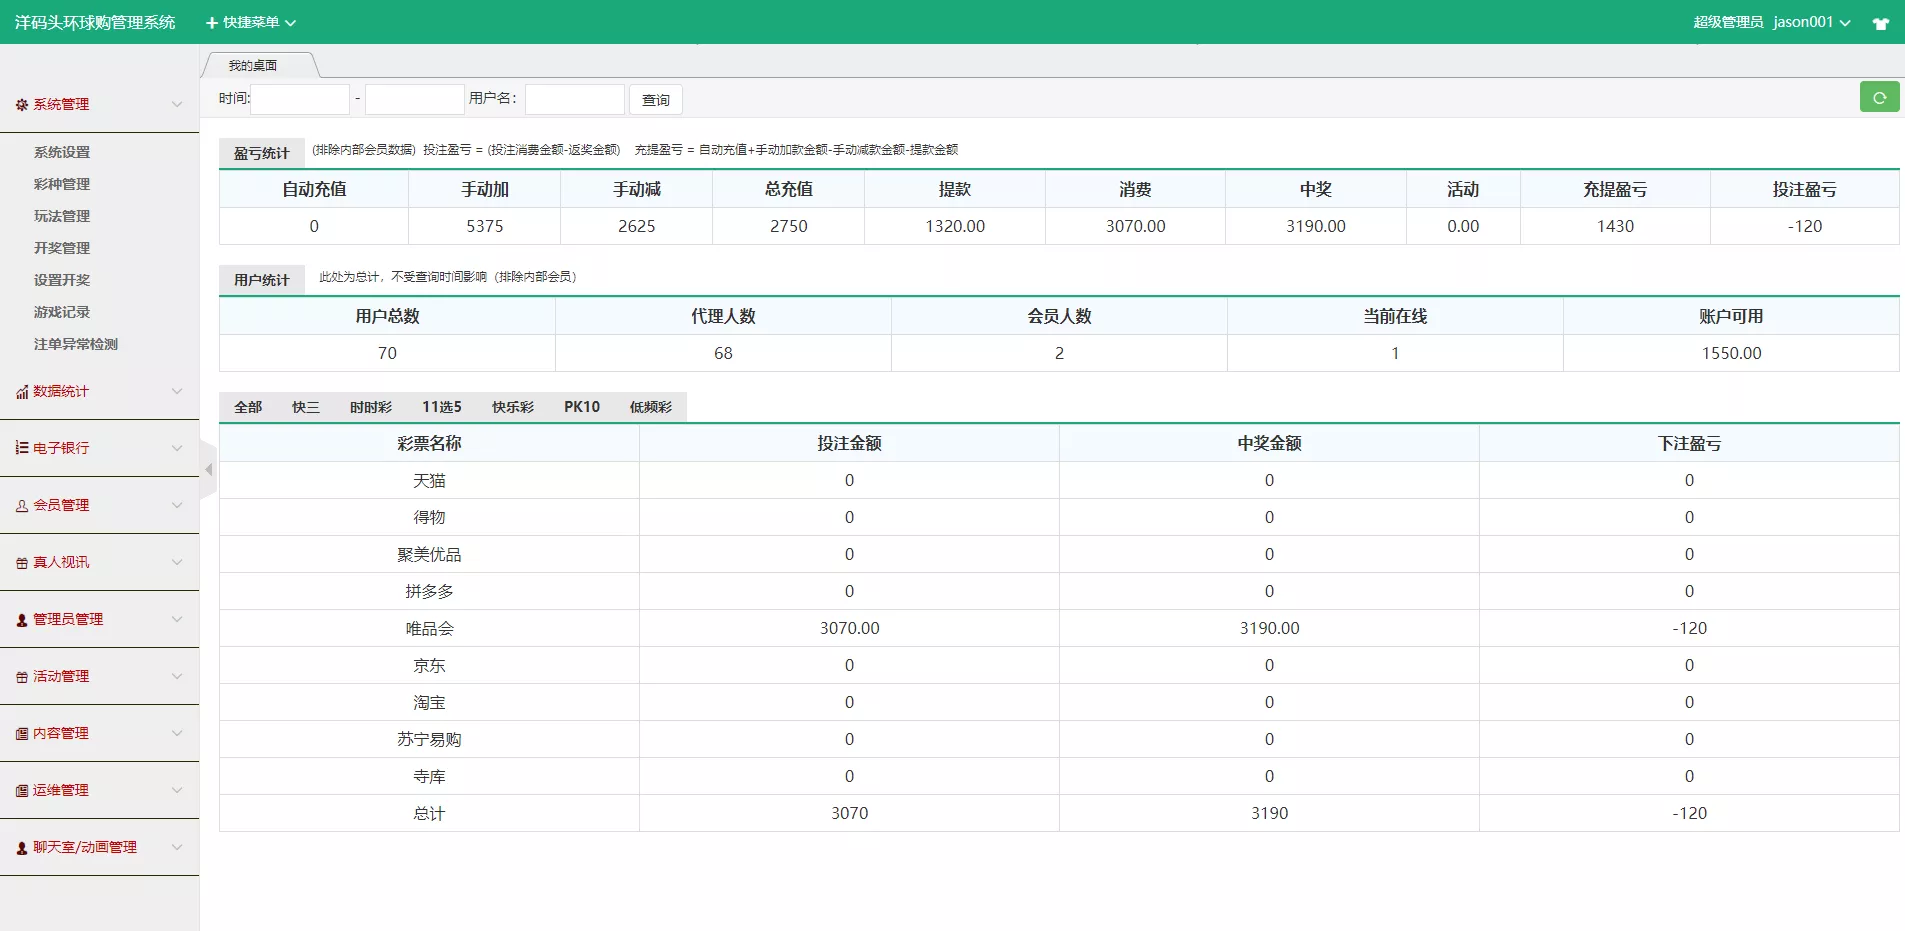
Task: Expand the 运维管理 menu chevron
Action: [177, 790]
